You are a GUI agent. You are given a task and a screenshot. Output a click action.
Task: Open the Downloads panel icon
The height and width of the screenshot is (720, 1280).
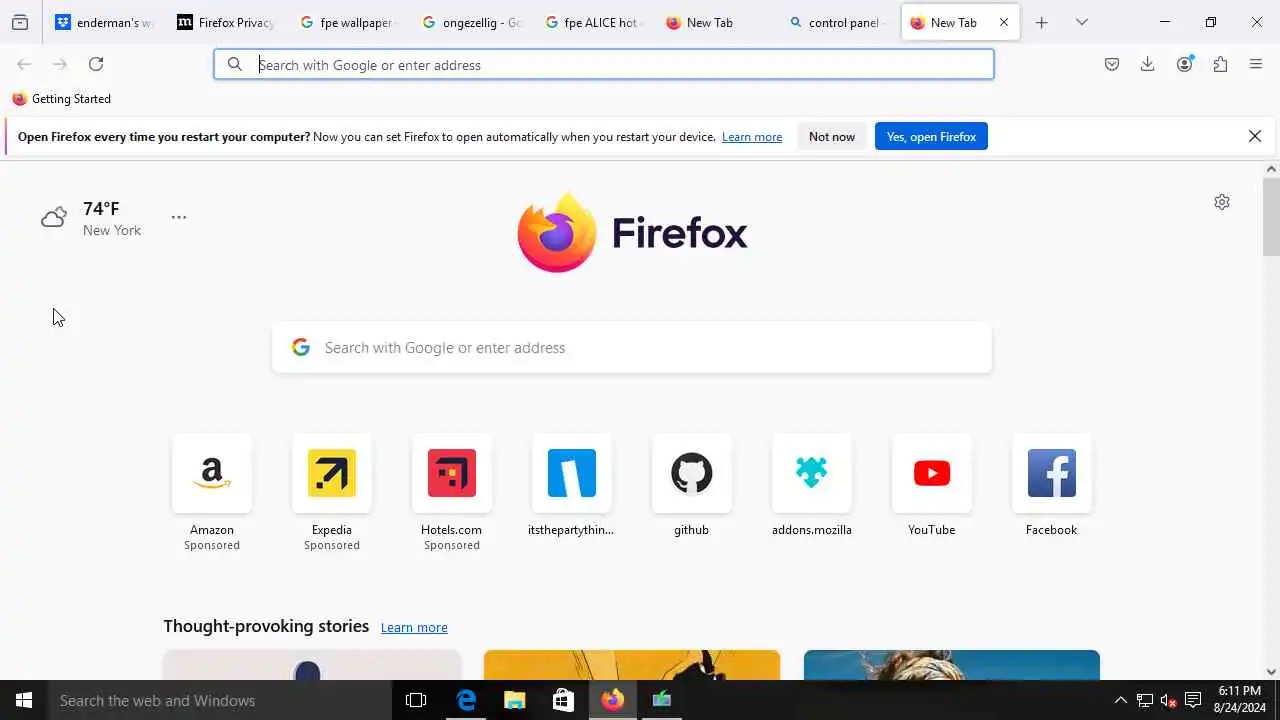[1148, 64]
